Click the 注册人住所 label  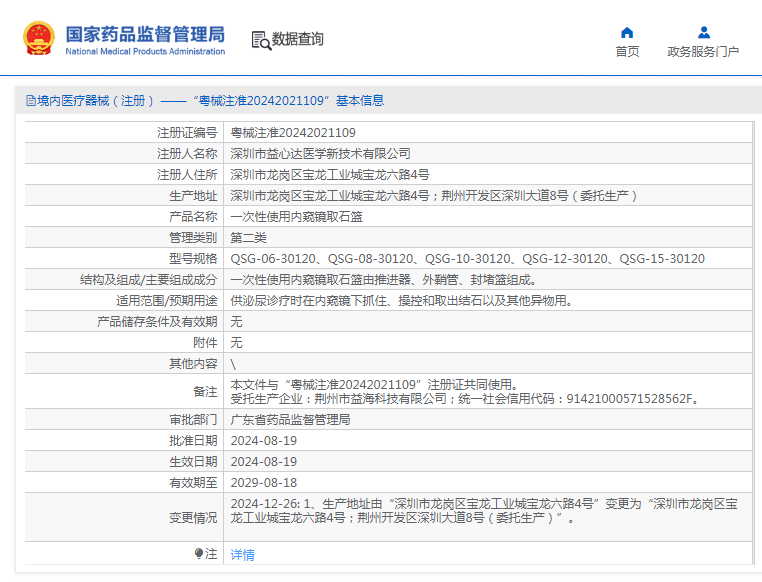click(x=187, y=174)
